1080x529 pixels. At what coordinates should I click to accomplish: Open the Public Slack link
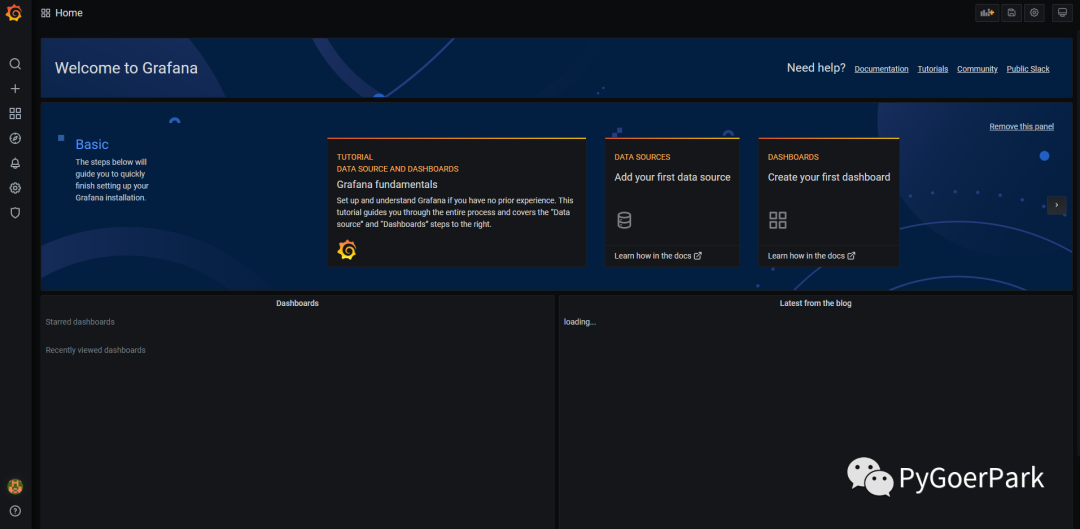tap(1028, 69)
